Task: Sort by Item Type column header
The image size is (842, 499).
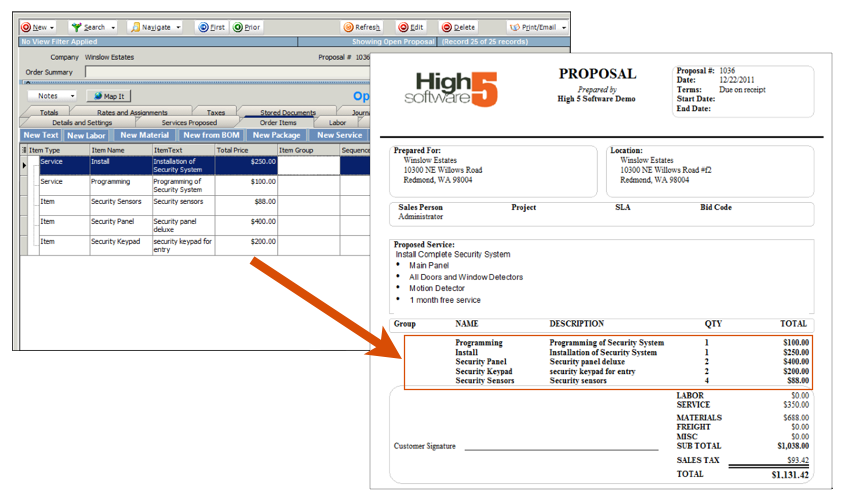Action: (x=59, y=150)
